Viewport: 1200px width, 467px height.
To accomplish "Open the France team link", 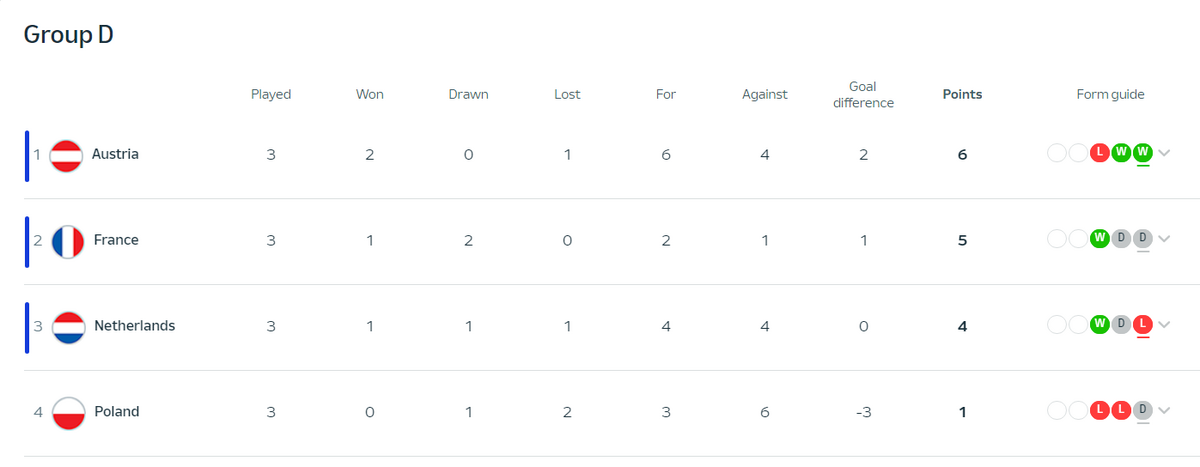I will coord(116,240).
